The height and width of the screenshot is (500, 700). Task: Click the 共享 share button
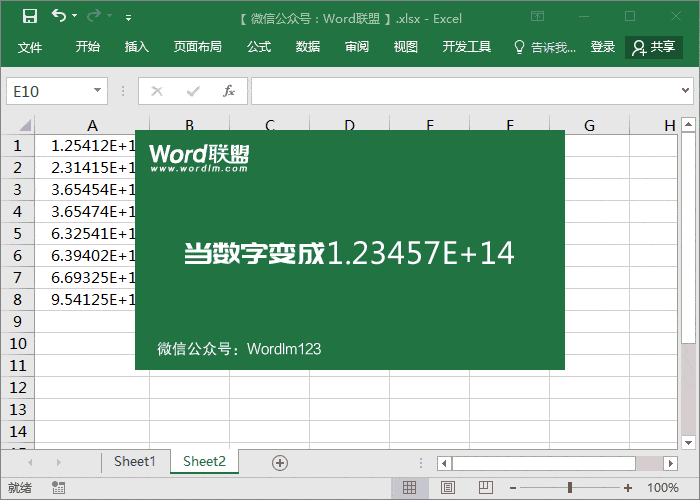[654, 47]
